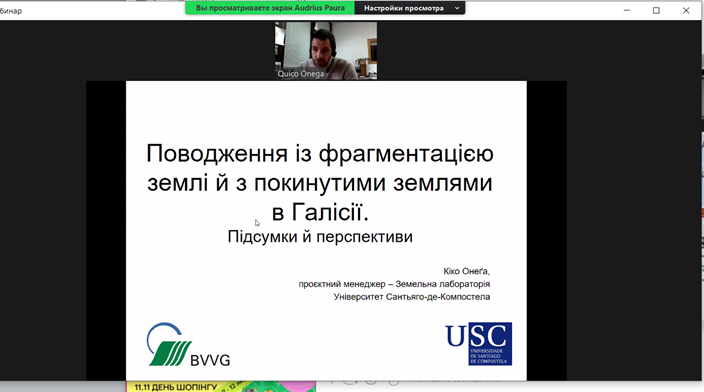
Task: Click the green BVVG stripes emblem
Action: tap(170, 353)
